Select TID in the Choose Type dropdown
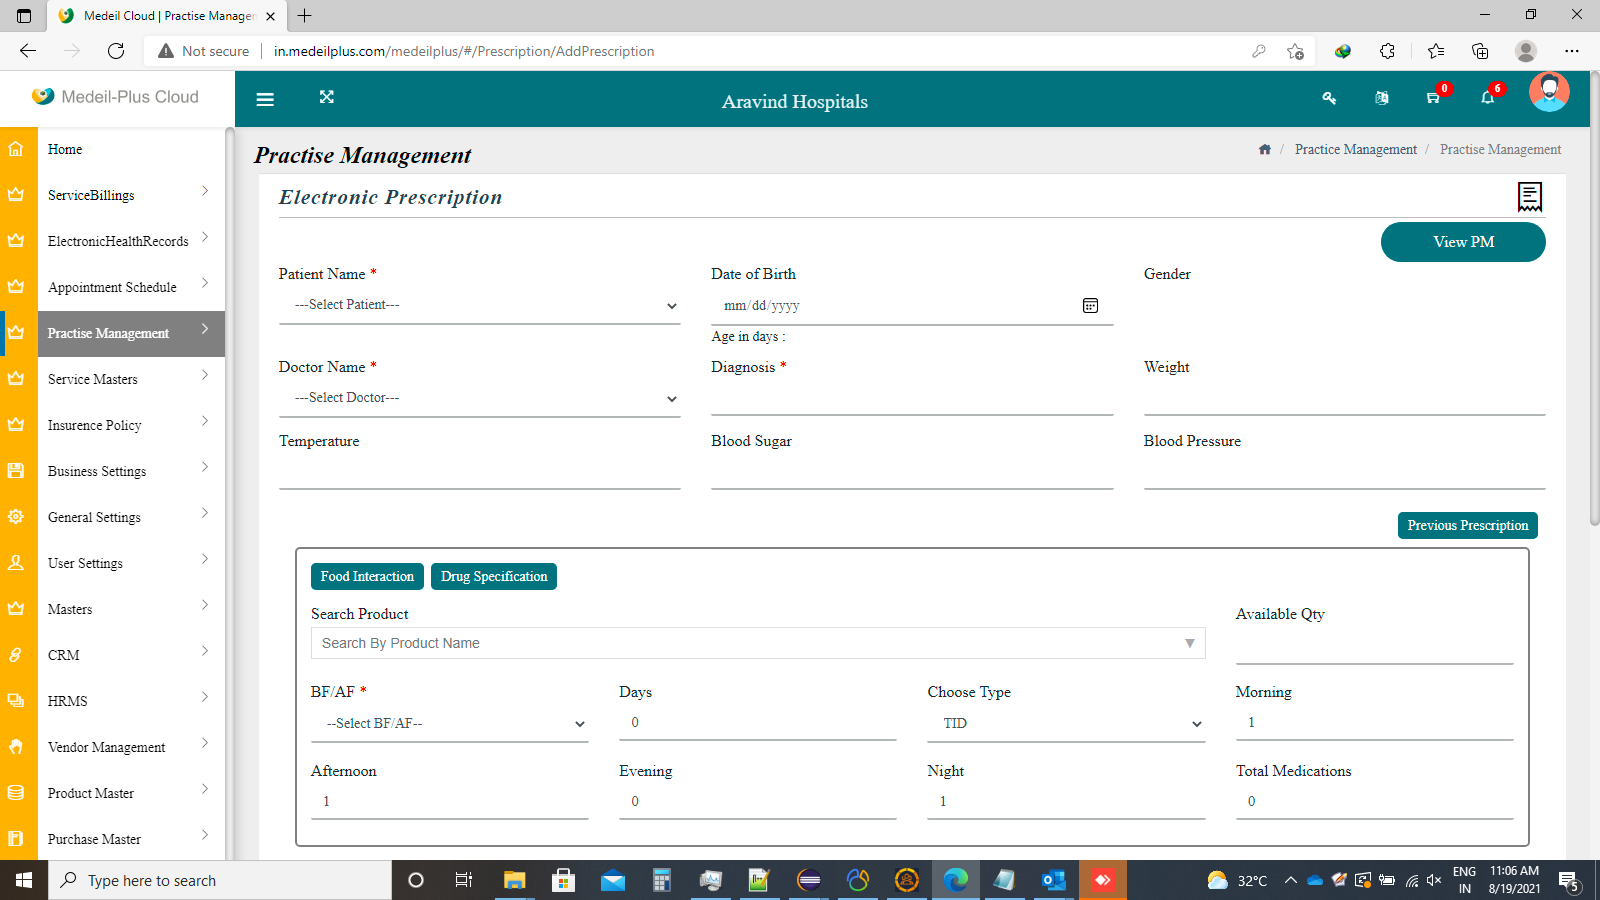The width and height of the screenshot is (1600, 900). click(x=1066, y=722)
